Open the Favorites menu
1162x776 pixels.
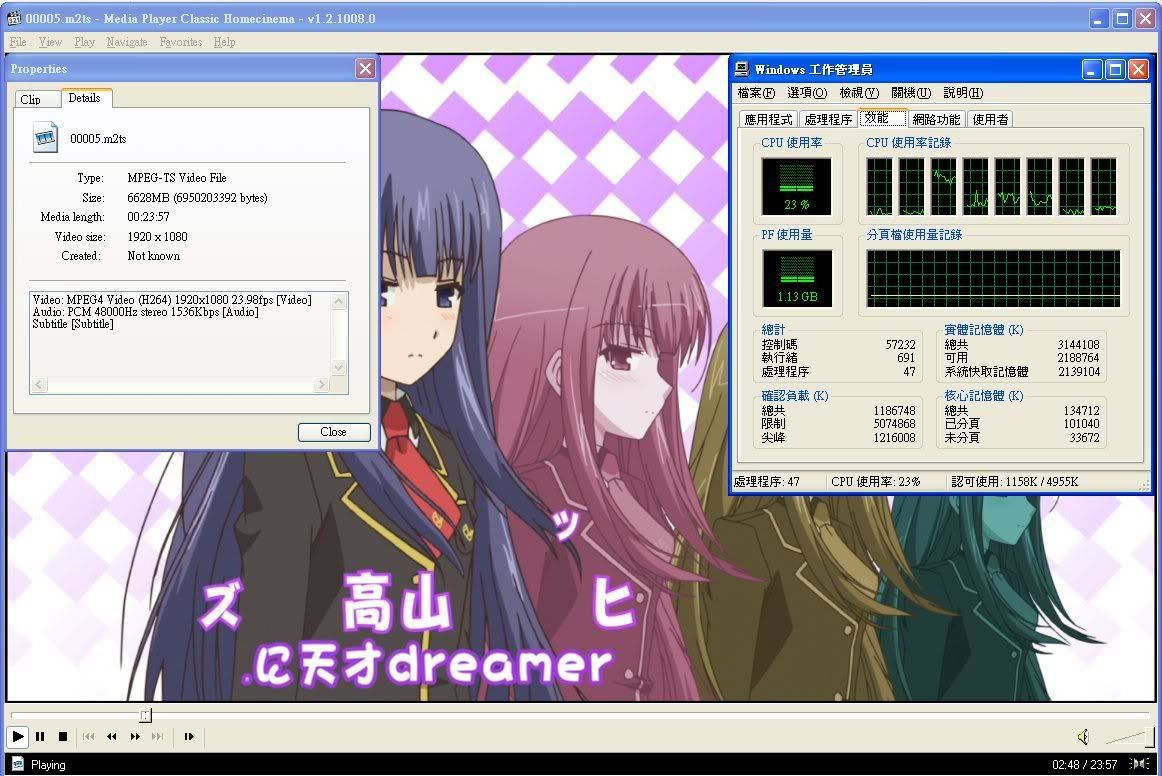181,42
